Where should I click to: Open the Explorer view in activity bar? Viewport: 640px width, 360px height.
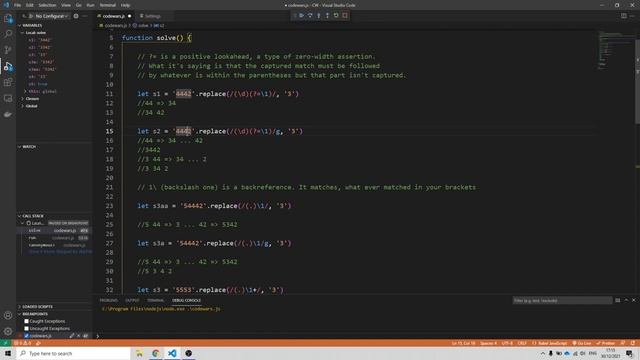point(8,18)
